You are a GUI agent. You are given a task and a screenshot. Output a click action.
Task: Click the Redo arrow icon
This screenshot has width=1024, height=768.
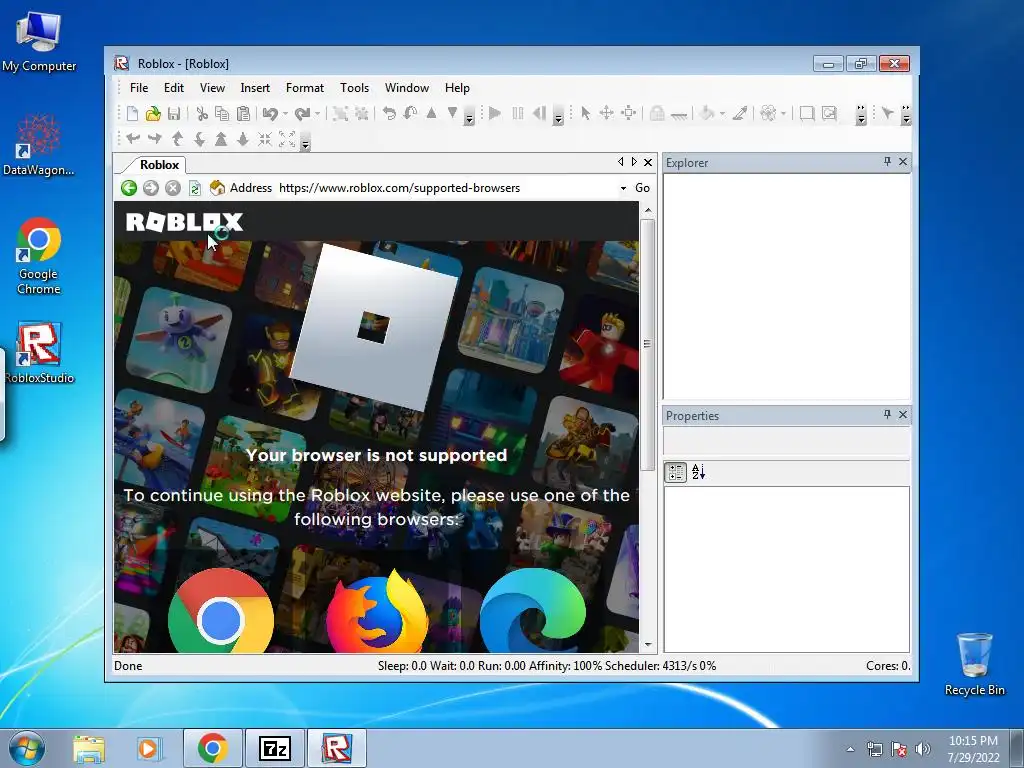(x=302, y=114)
